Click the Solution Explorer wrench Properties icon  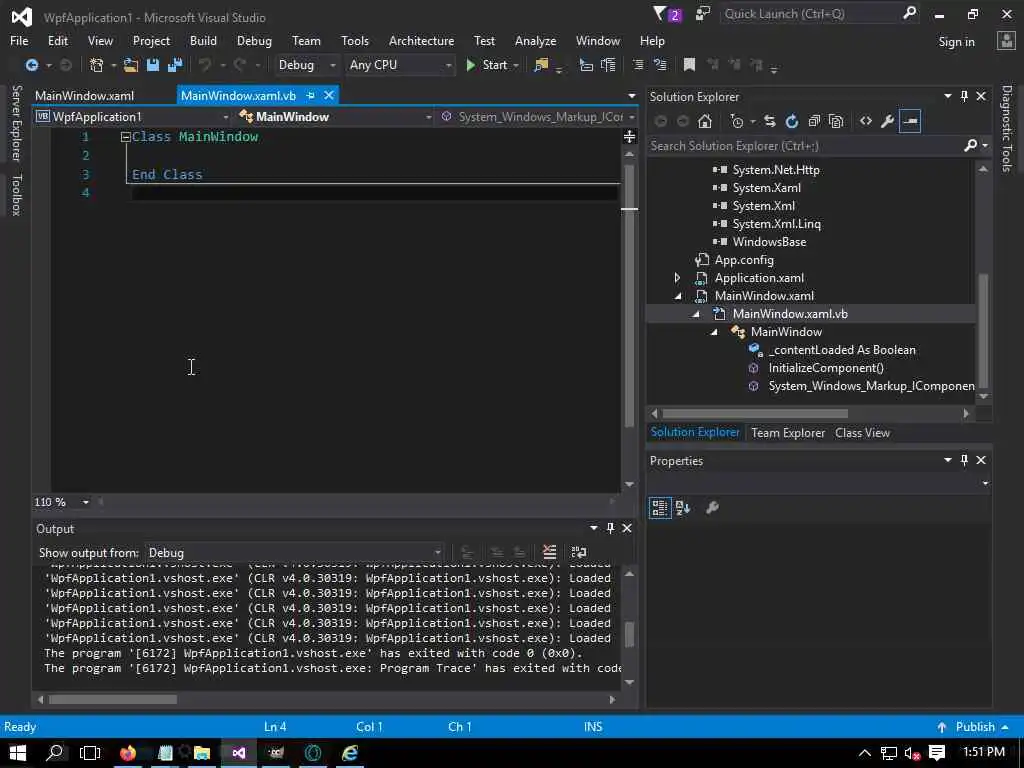(888, 121)
